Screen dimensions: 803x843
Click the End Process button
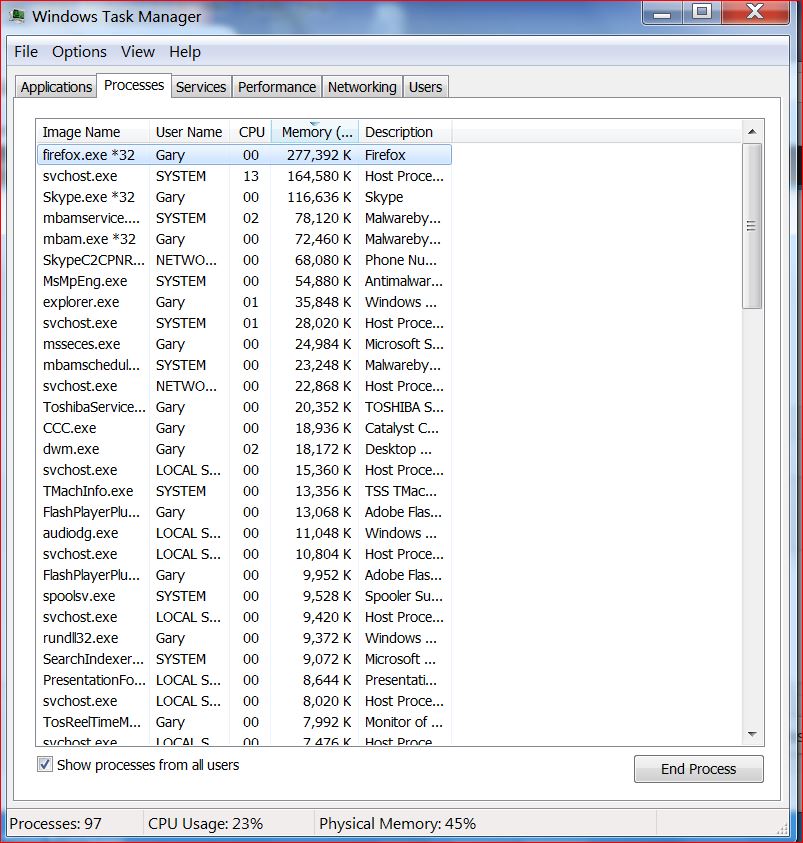coord(698,769)
